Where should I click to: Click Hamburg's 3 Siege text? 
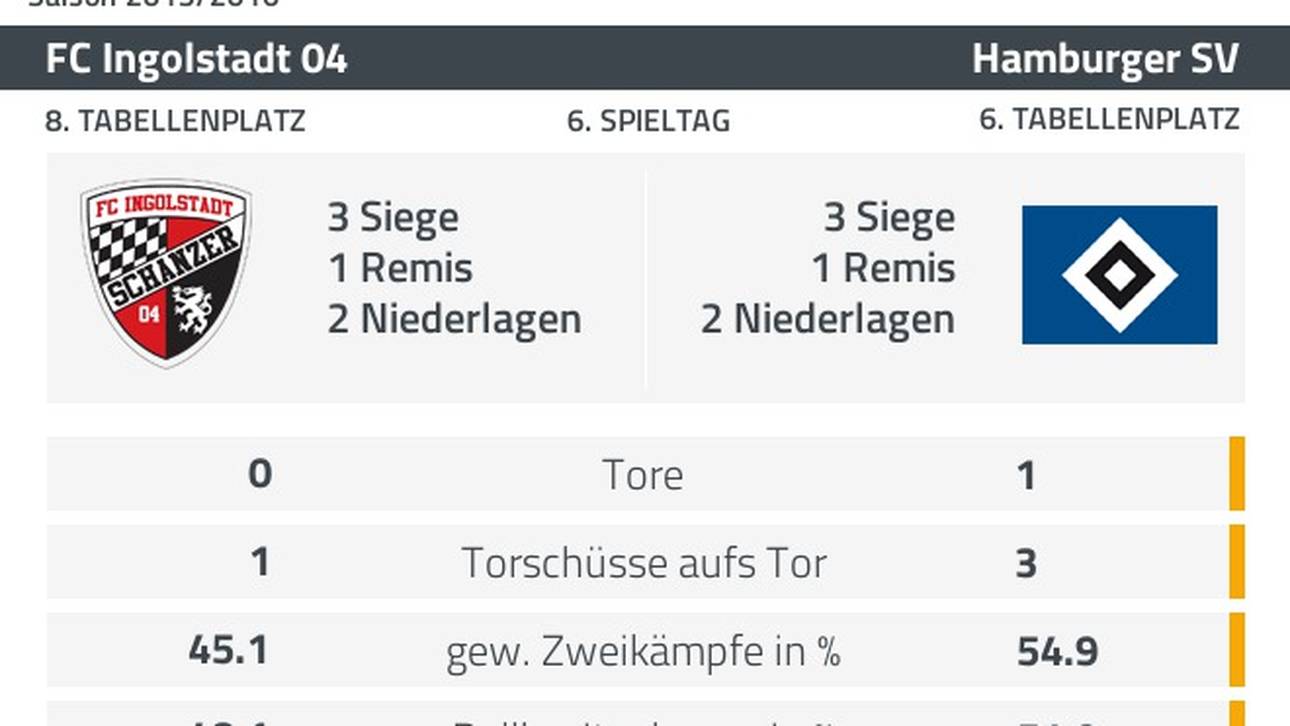click(889, 217)
